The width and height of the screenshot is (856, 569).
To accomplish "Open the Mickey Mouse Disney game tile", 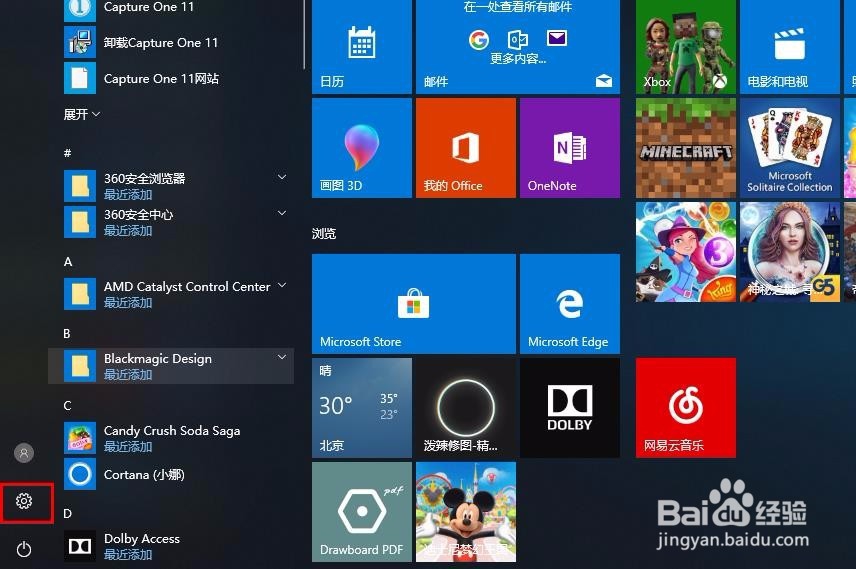I will [x=466, y=512].
